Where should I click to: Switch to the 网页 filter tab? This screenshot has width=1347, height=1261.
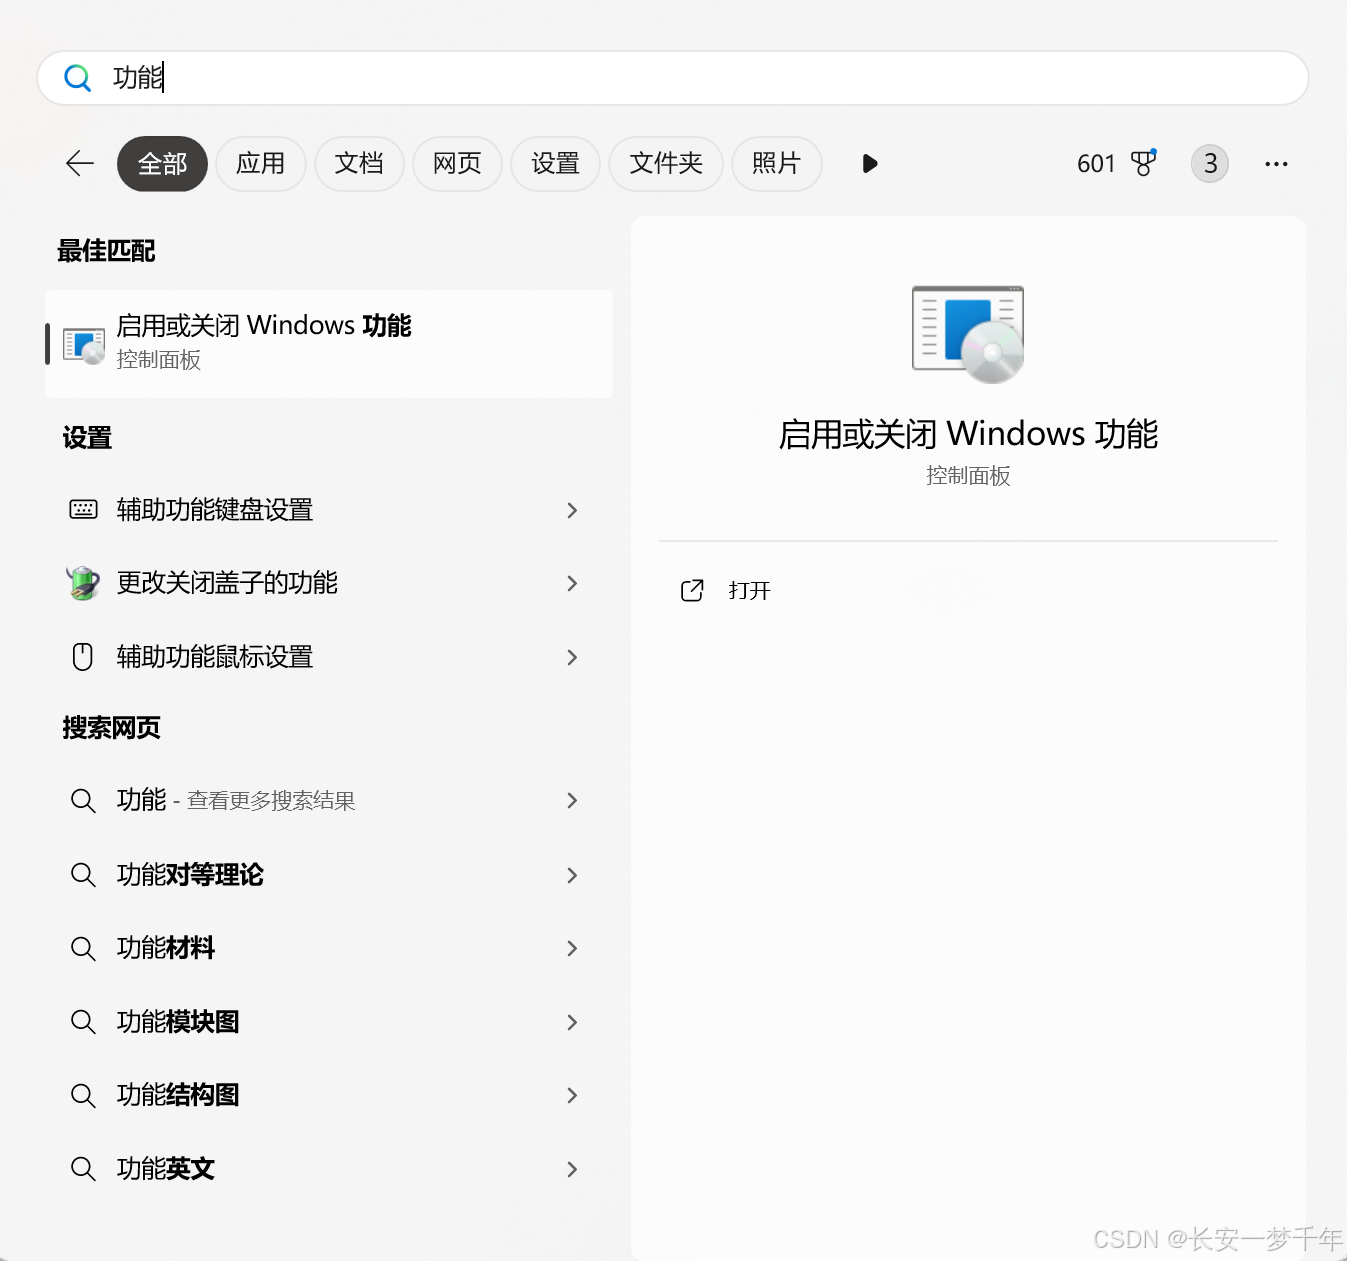coord(457,164)
